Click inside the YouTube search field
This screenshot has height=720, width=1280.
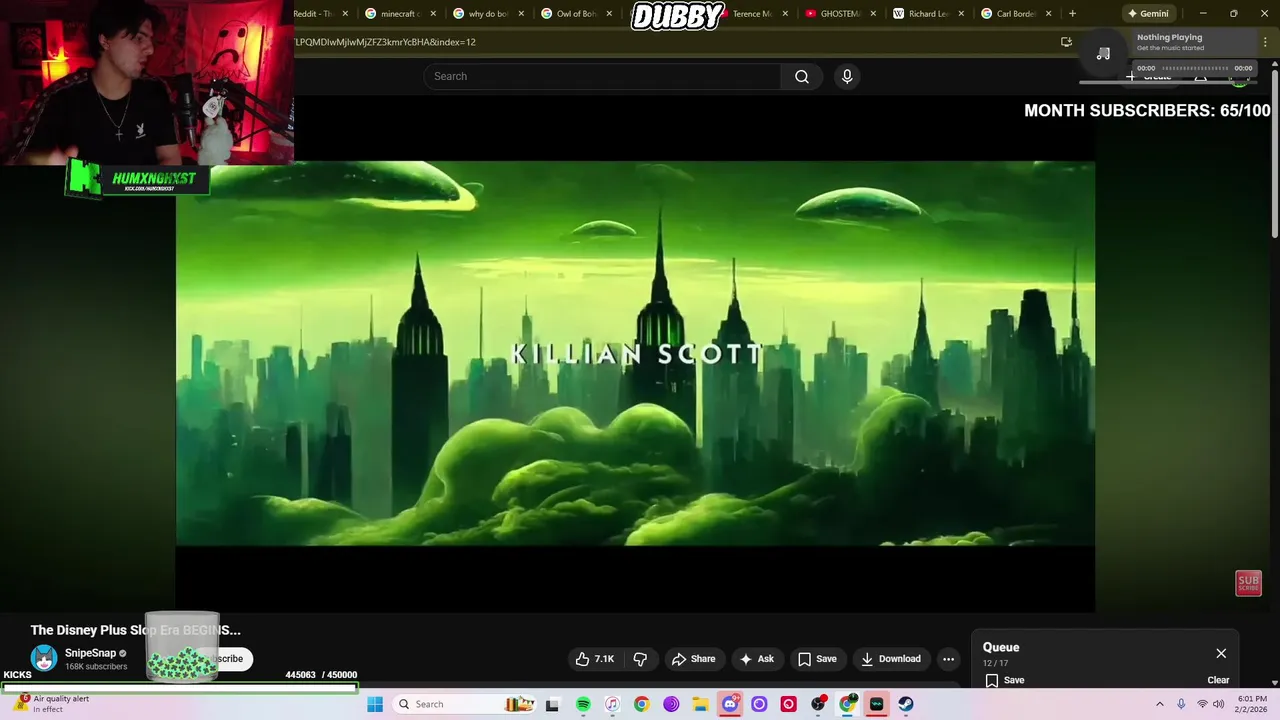[602, 76]
